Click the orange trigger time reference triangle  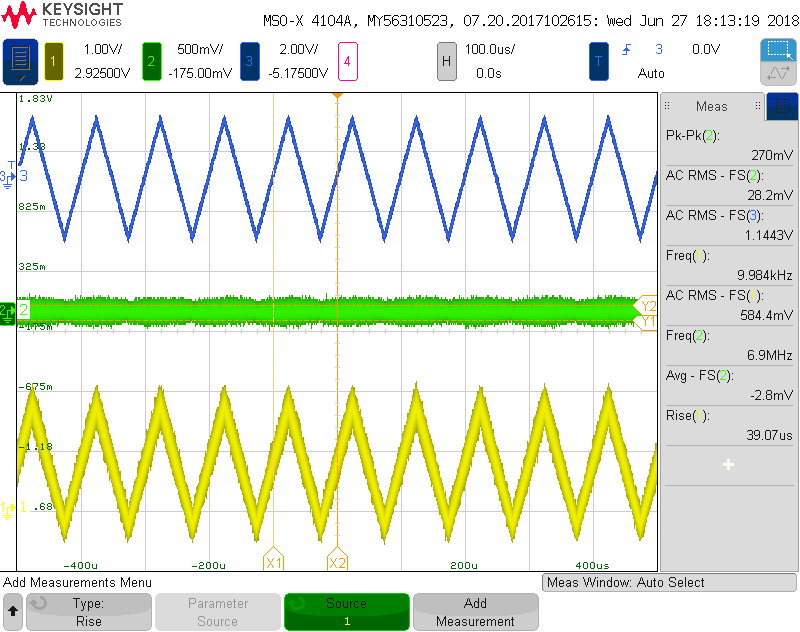point(337,96)
